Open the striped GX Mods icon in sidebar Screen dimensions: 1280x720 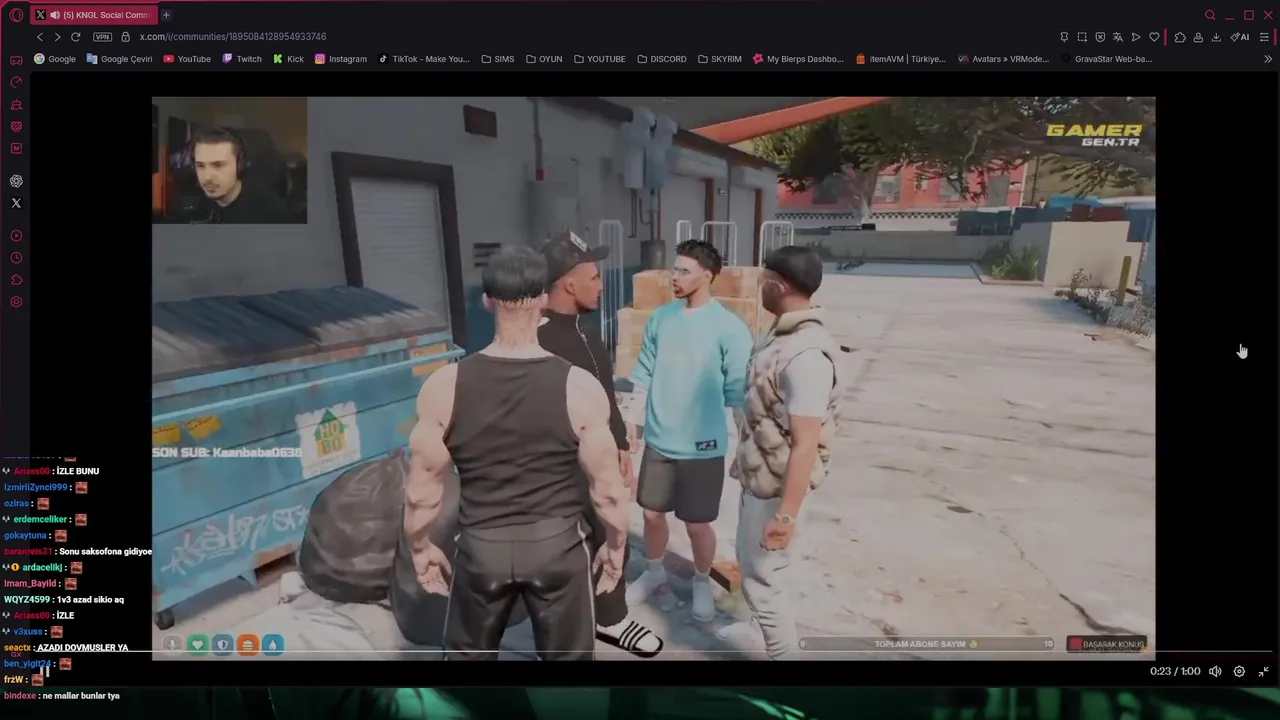pos(16,126)
